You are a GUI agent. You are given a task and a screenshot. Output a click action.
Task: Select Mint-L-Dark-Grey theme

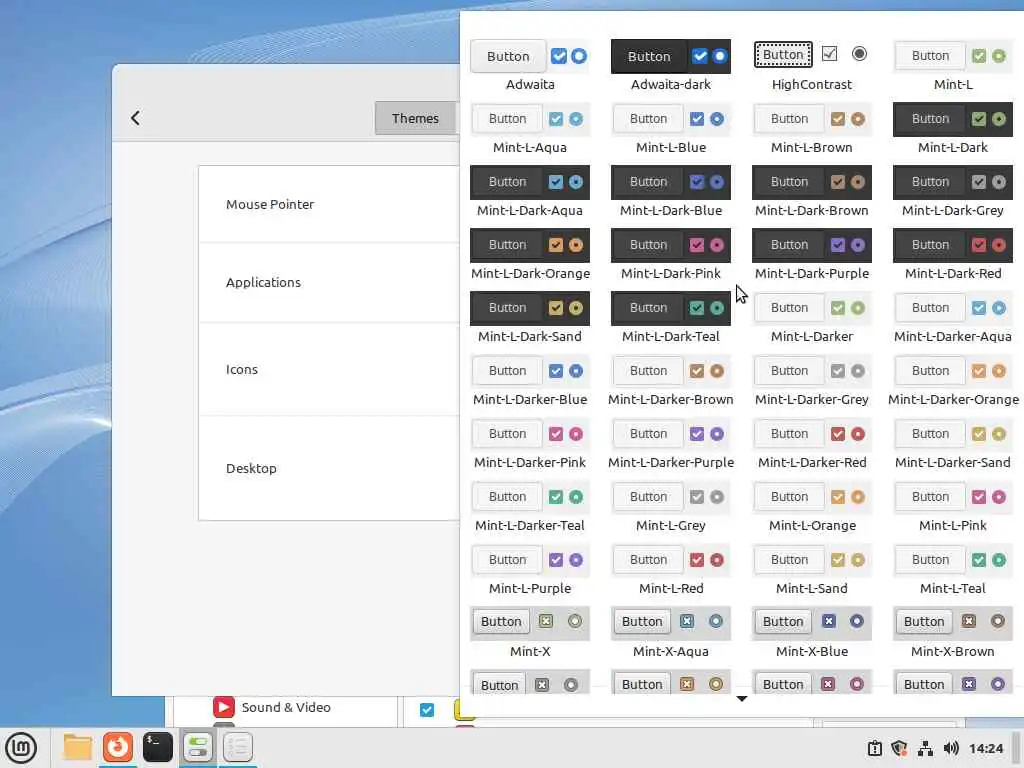pyautogui.click(x=953, y=191)
